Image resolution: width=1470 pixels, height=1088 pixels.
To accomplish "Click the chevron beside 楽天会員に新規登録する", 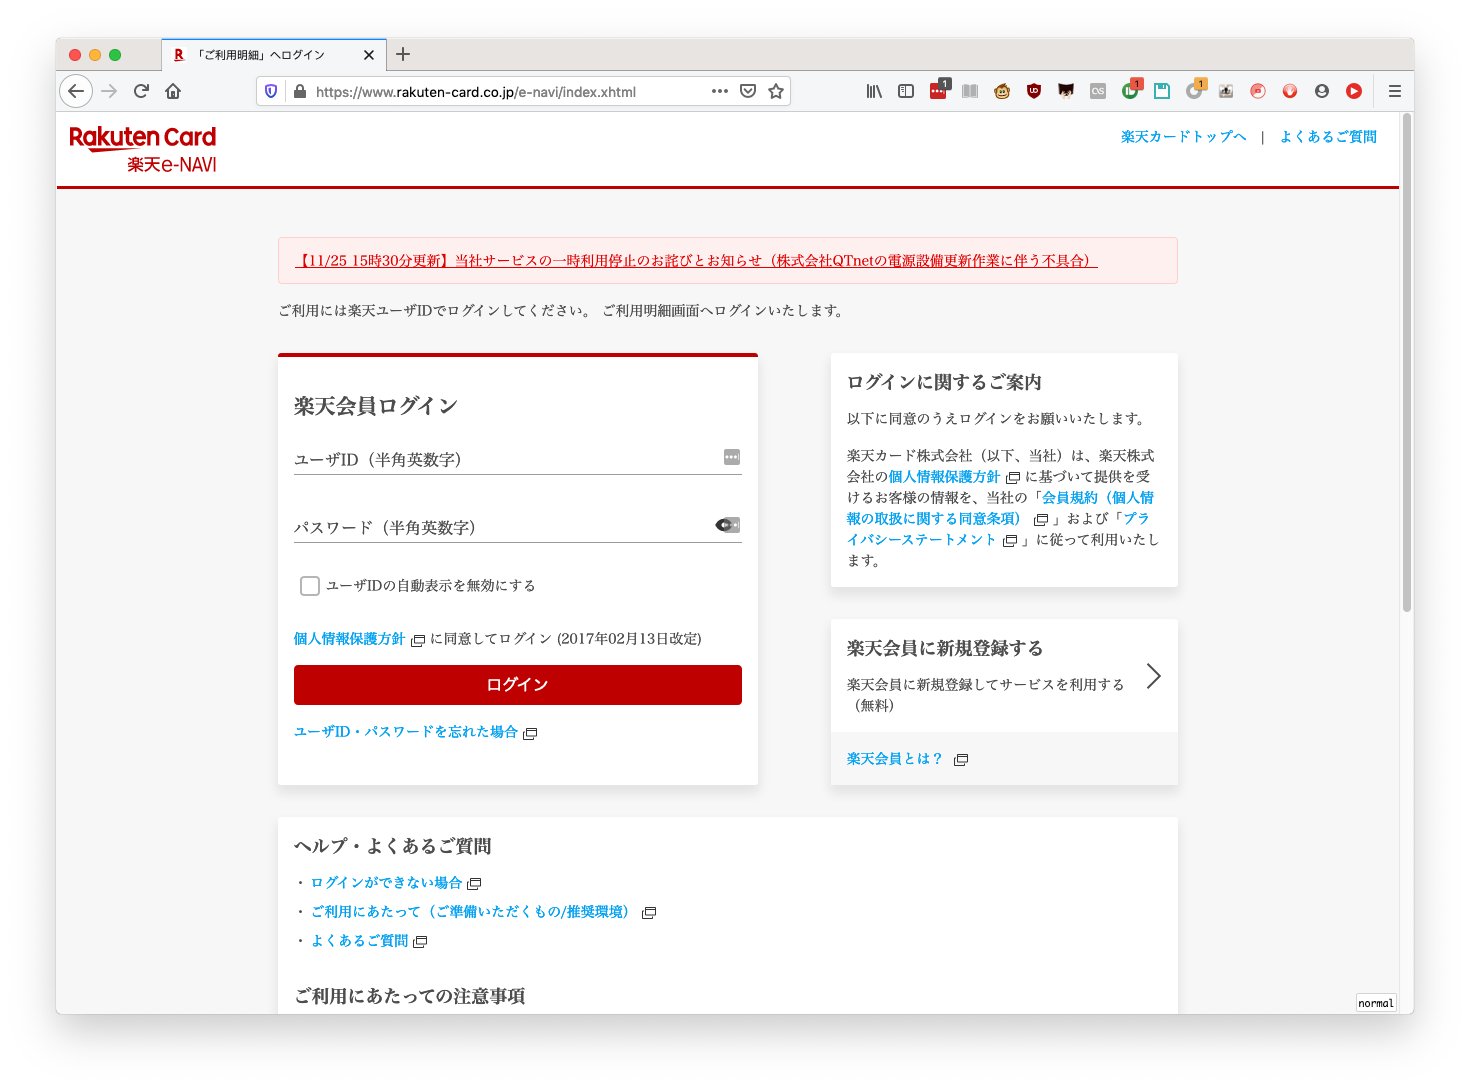I will click(1153, 676).
